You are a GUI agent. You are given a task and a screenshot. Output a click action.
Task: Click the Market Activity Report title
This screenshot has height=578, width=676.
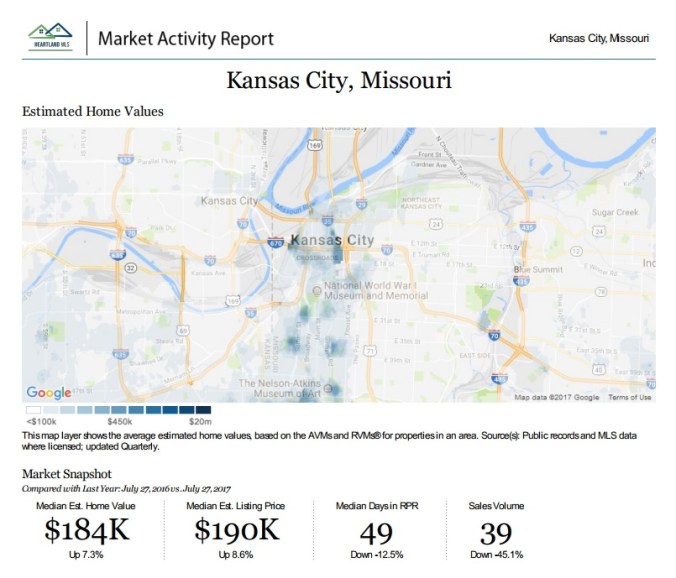pyautogui.click(x=186, y=39)
